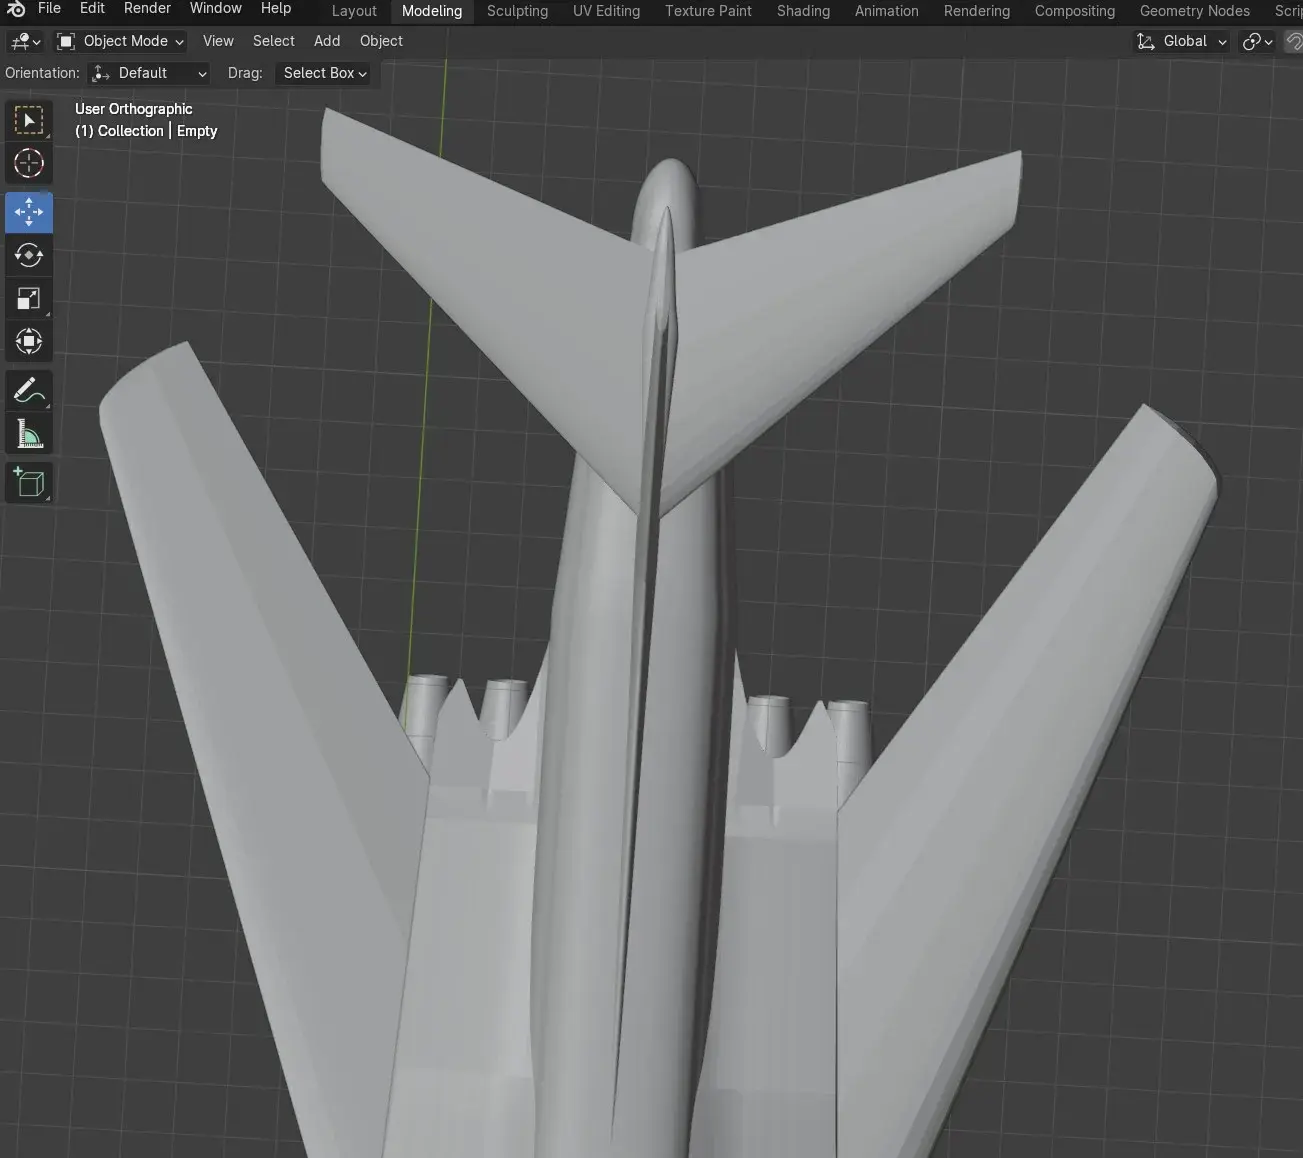Image resolution: width=1303 pixels, height=1158 pixels.
Task: Open the viewport Add menu
Action: [327, 41]
